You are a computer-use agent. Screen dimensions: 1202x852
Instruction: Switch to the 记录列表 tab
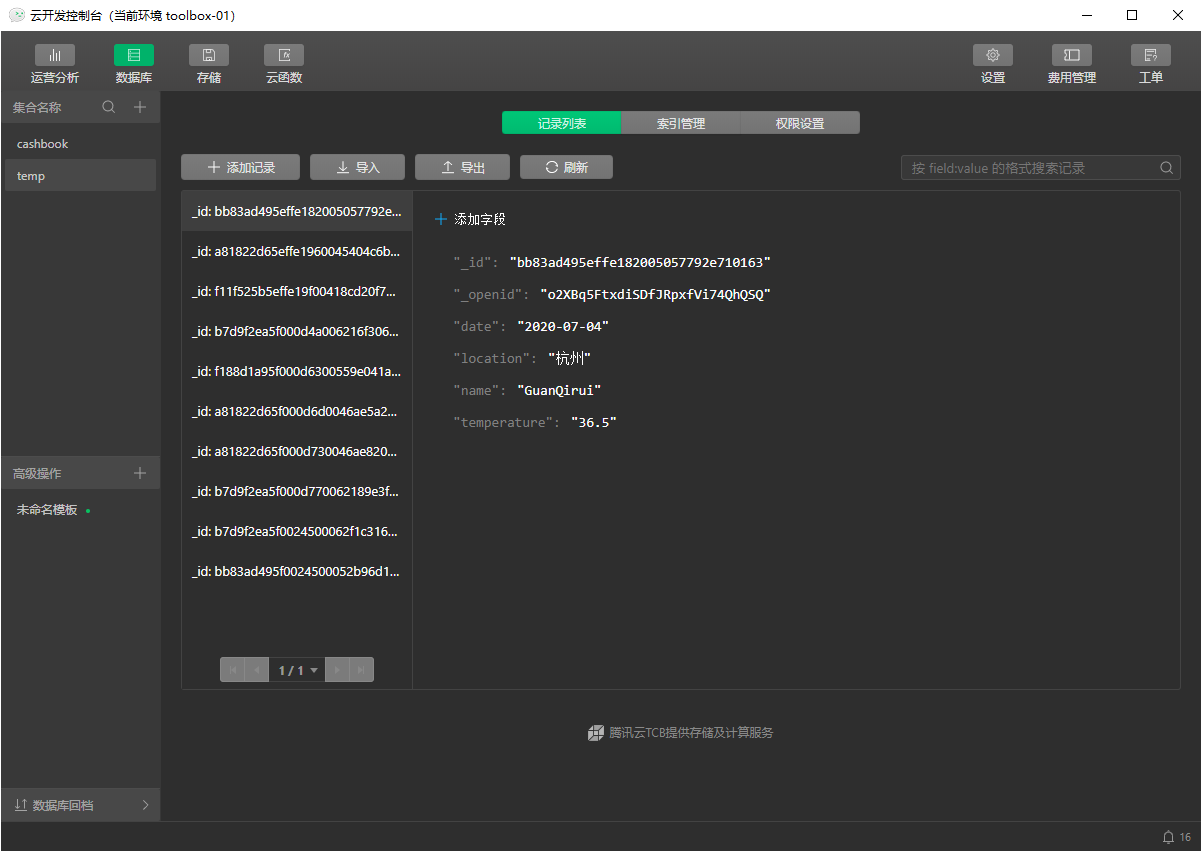click(x=562, y=123)
